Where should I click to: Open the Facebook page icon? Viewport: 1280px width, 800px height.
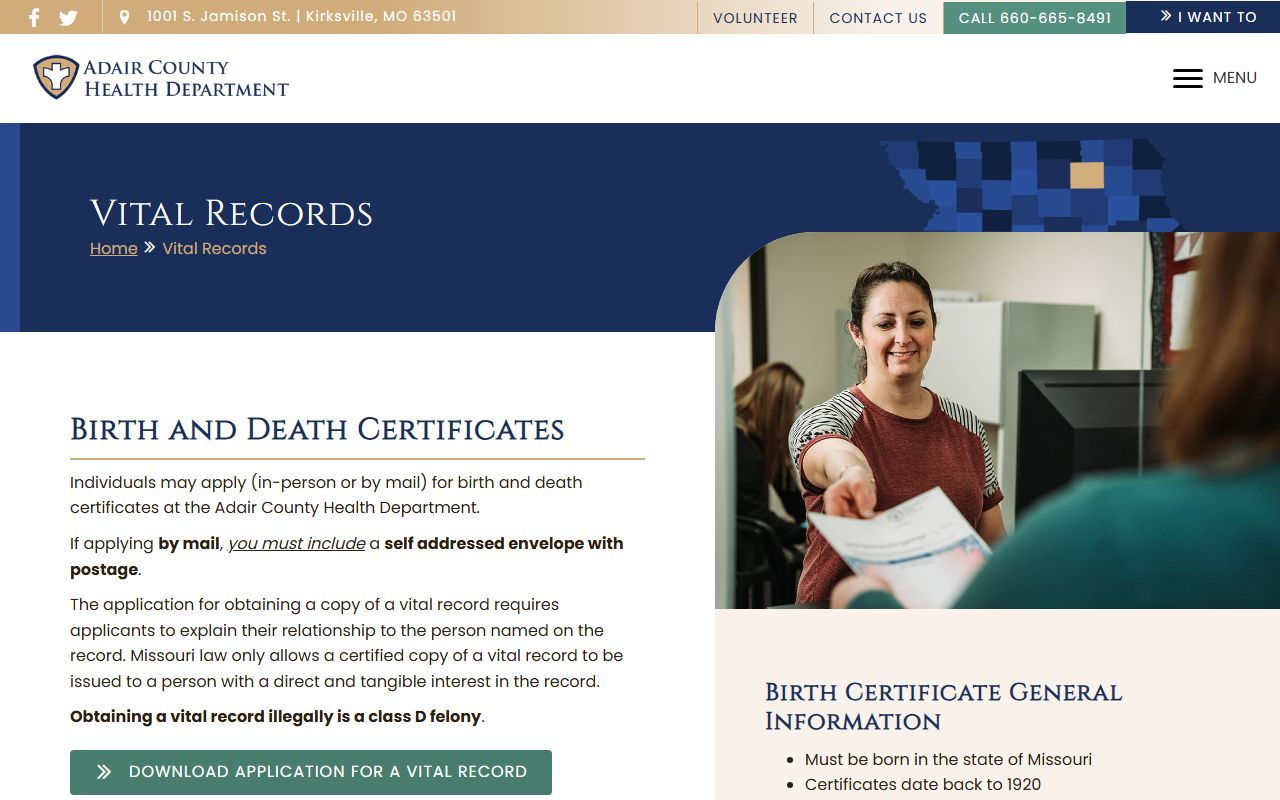point(34,17)
